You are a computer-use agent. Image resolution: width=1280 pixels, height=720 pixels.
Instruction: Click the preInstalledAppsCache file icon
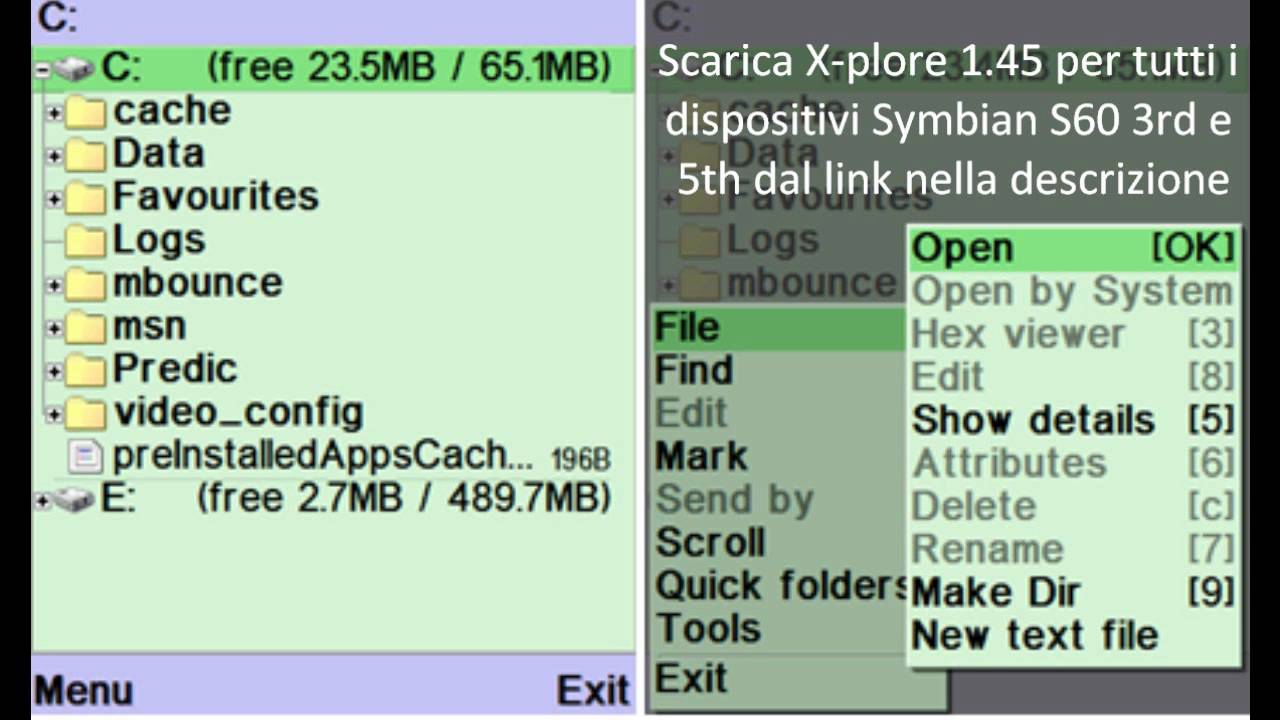(x=86, y=457)
